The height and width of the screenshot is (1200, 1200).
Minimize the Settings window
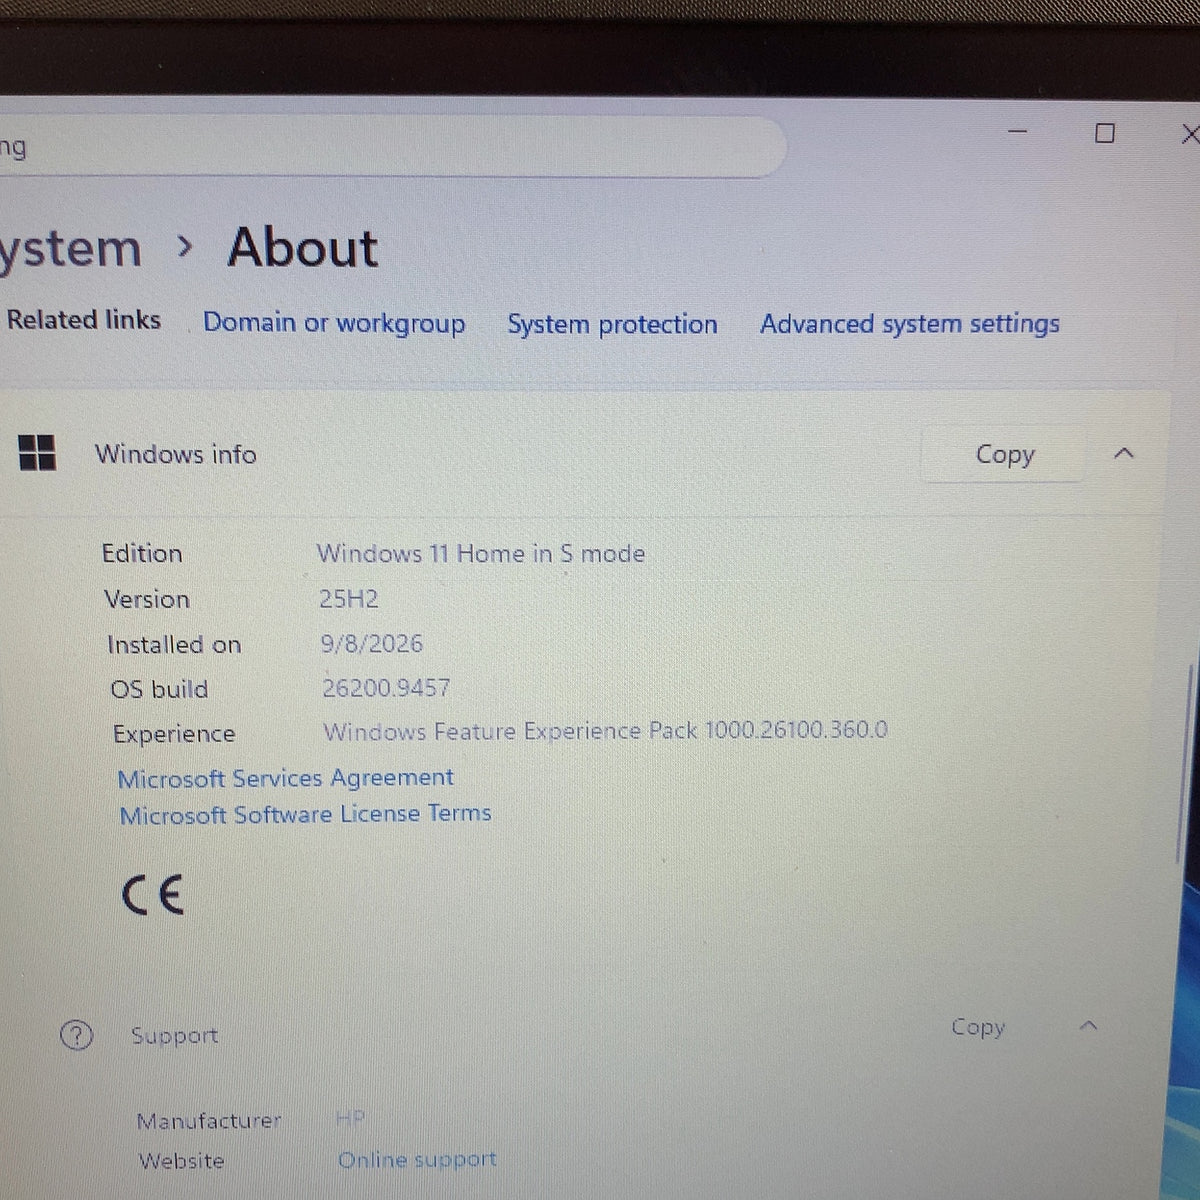(x=1018, y=132)
